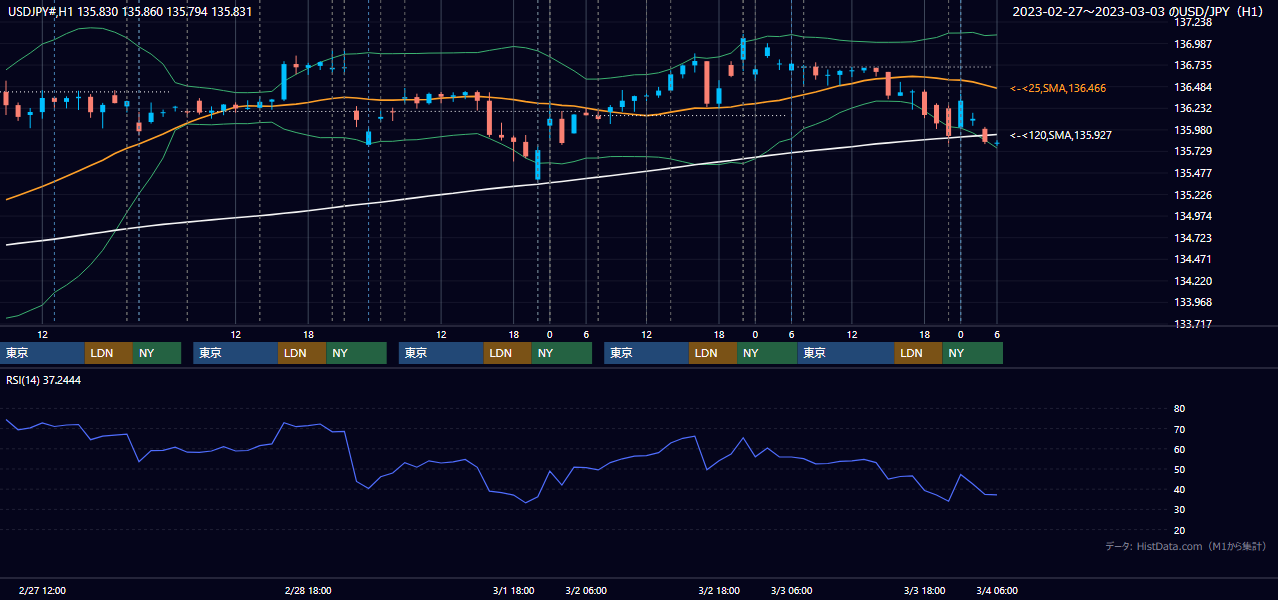Click RSI scale value 70
1278x600 pixels.
click(x=1179, y=429)
